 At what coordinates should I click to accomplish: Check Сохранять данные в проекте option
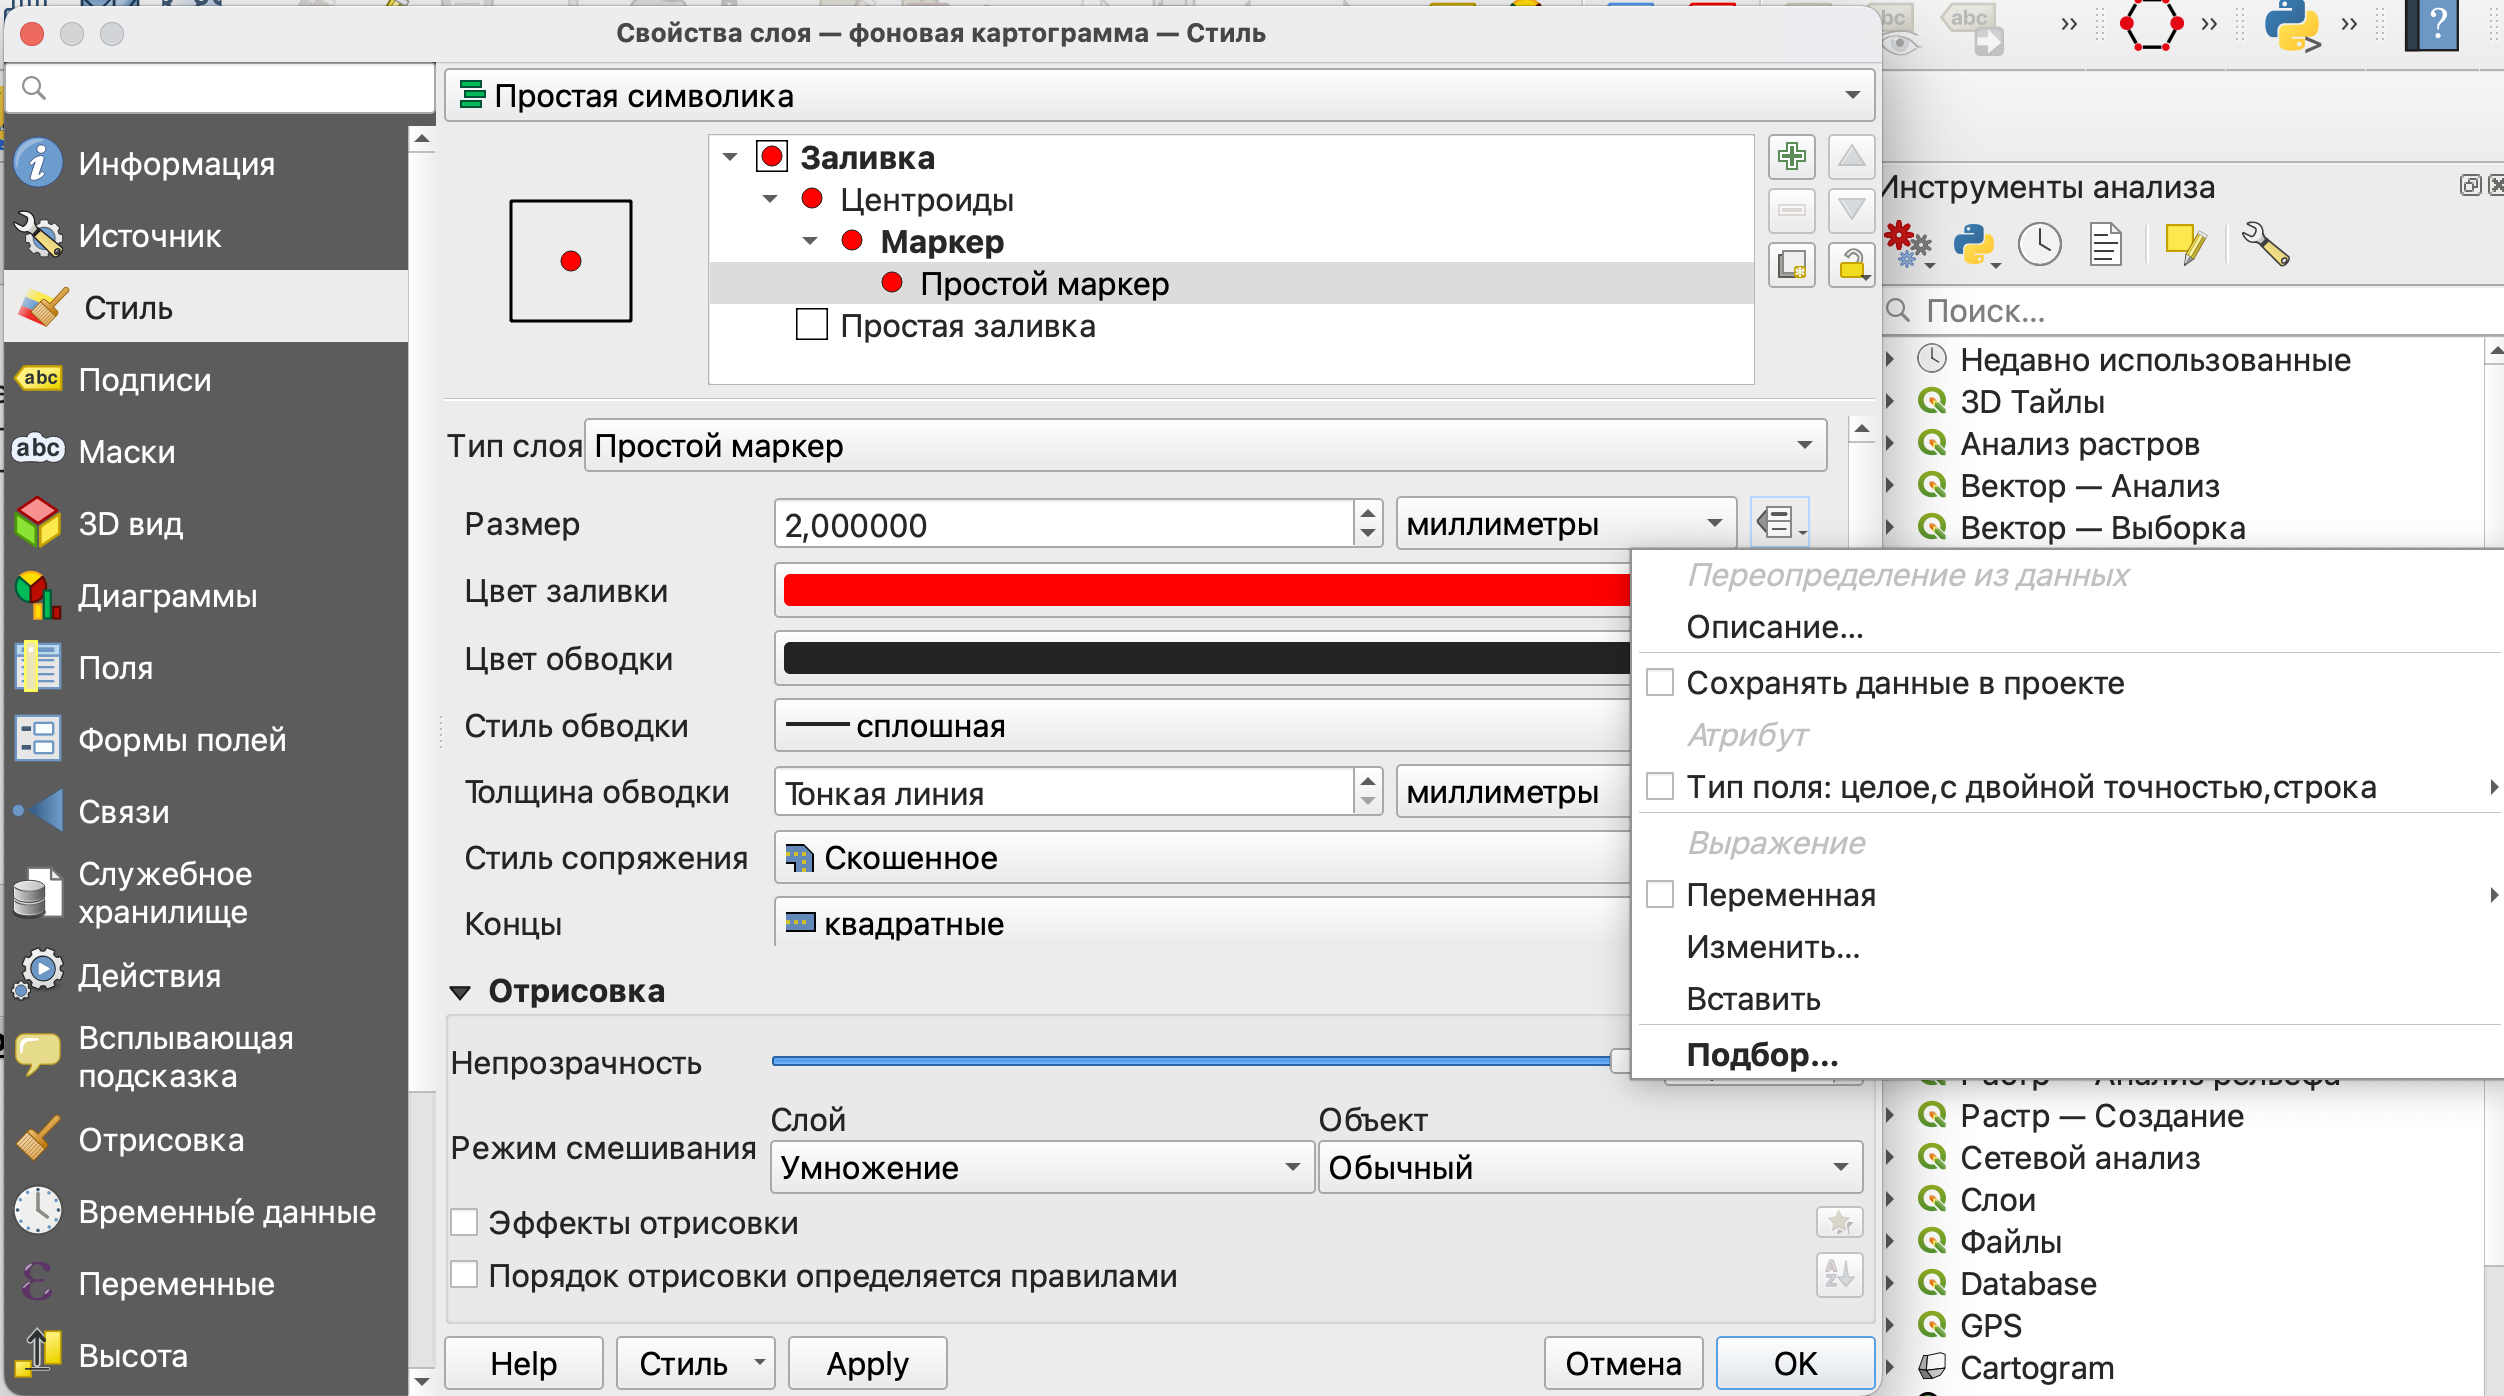pyautogui.click(x=1660, y=683)
